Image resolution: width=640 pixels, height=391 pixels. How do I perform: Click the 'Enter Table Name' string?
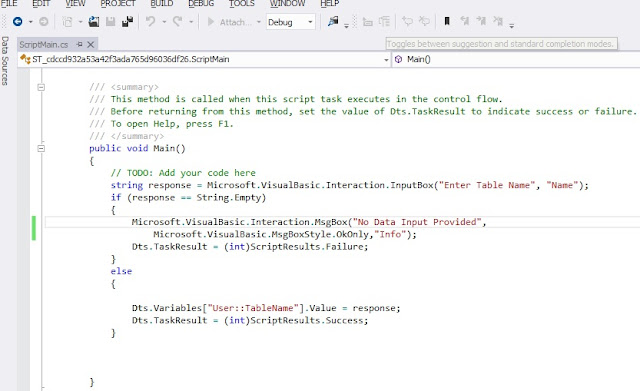coord(487,185)
